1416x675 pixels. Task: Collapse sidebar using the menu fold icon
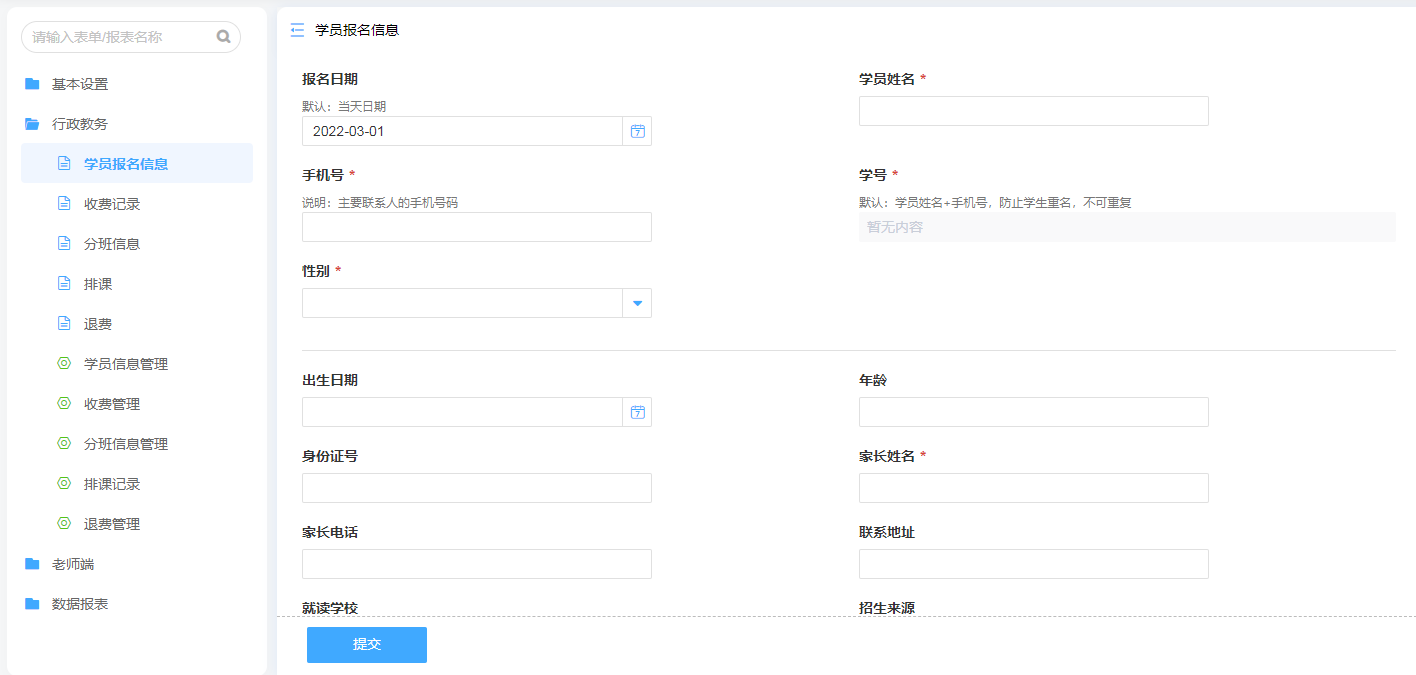[297, 30]
